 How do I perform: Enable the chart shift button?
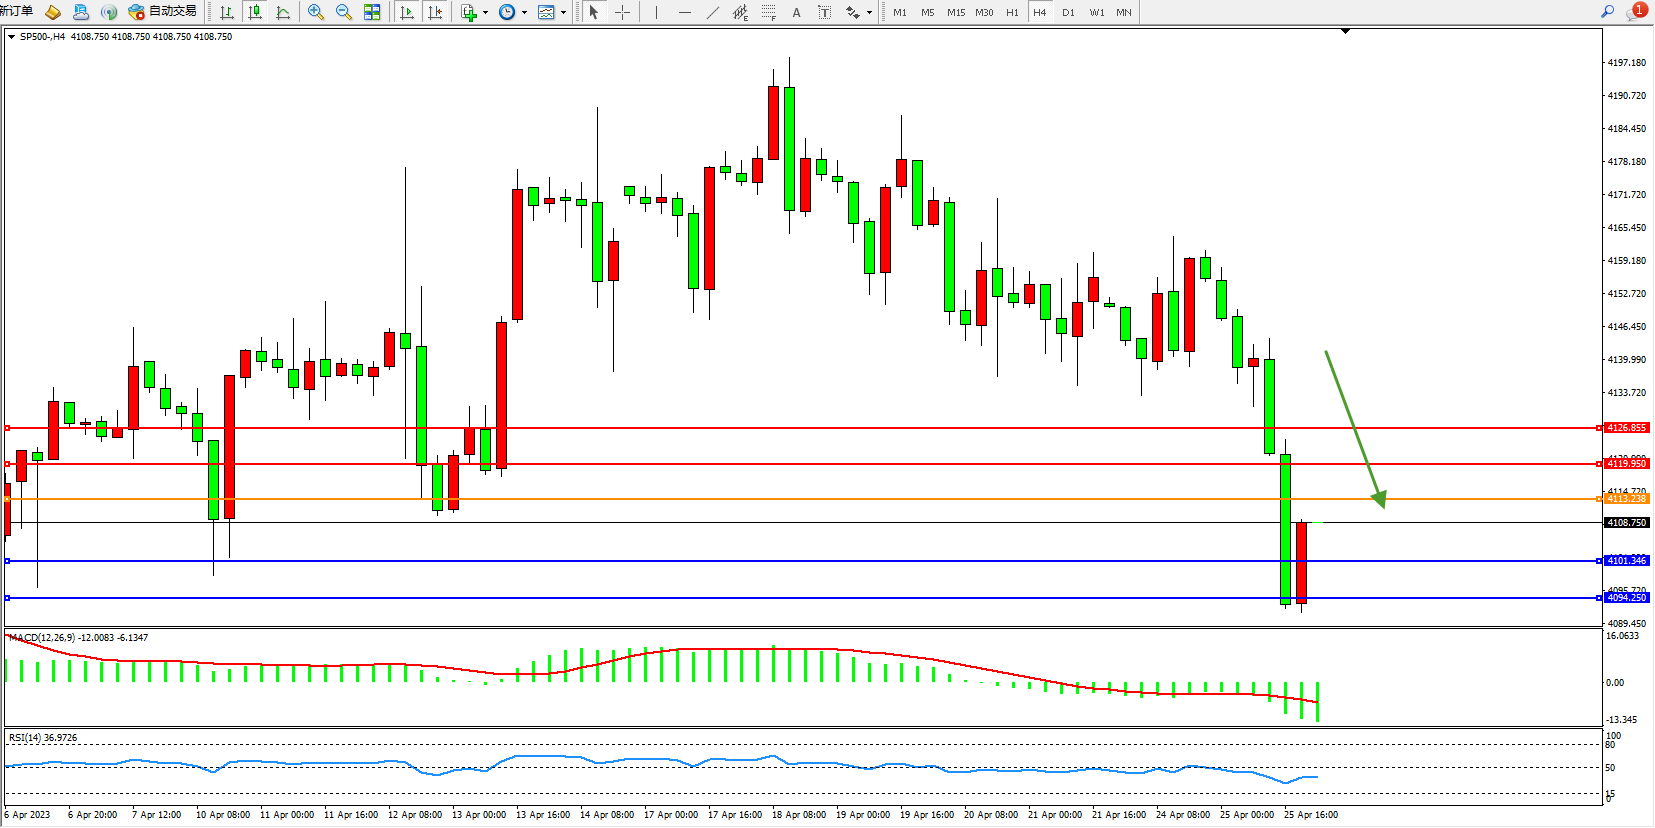pyautogui.click(x=435, y=12)
